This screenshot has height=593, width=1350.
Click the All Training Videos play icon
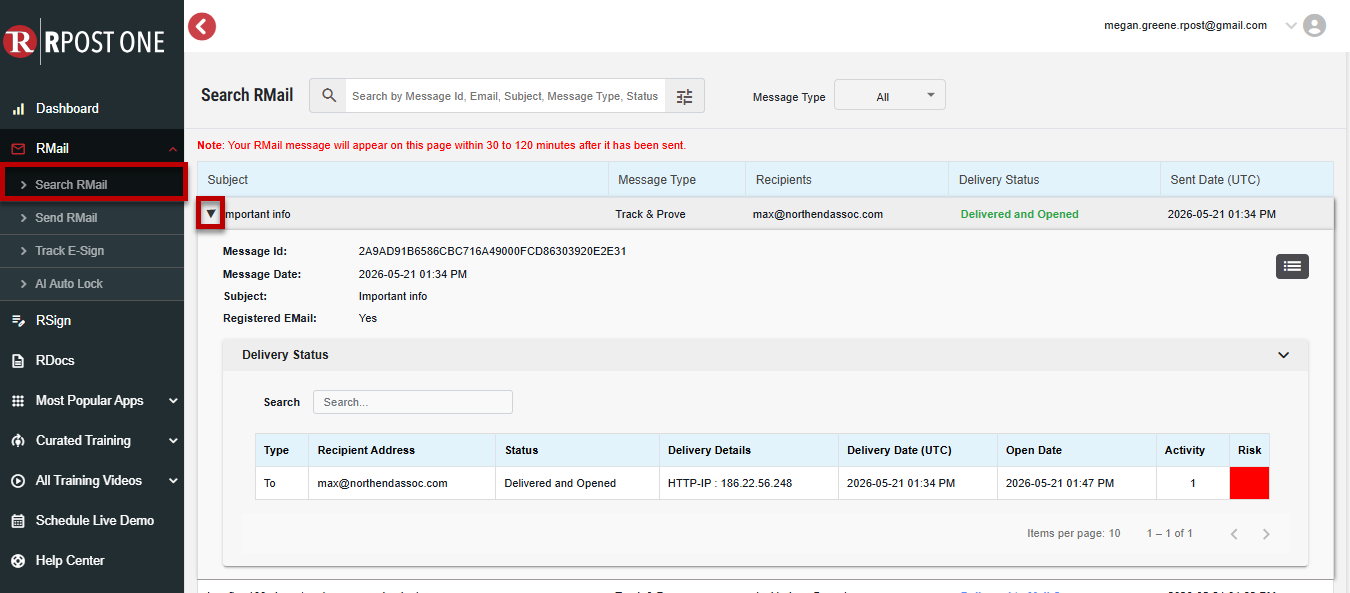pyautogui.click(x=18, y=481)
